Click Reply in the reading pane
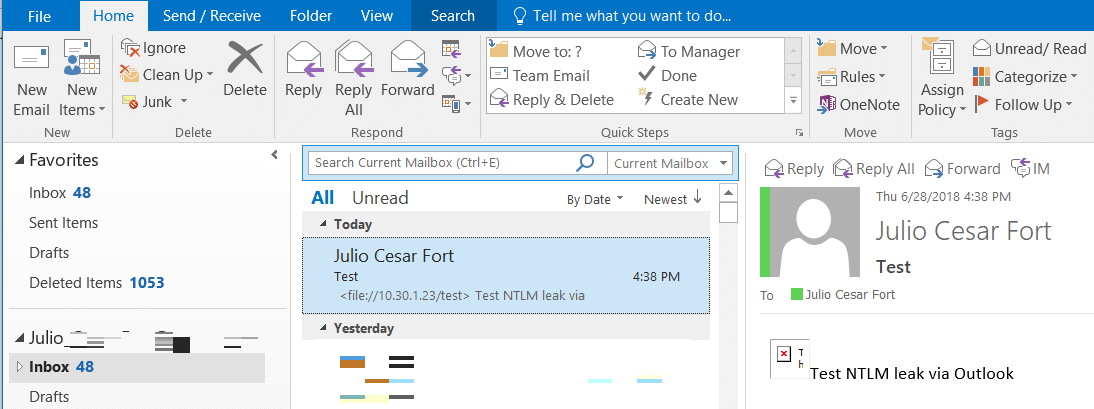The height and width of the screenshot is (409, 1094). [794, 169]
